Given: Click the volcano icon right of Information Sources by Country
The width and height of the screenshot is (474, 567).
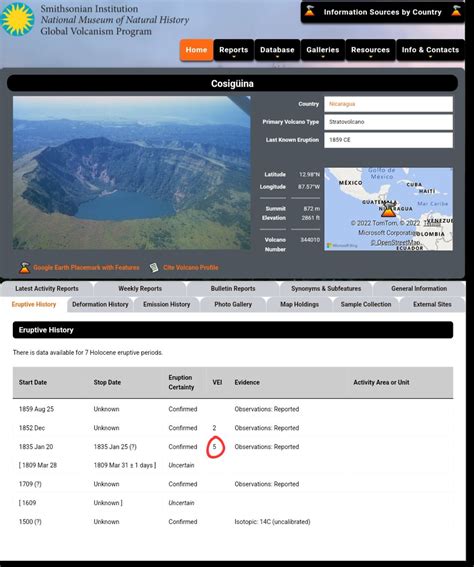Looking at the screenshot, I should pos(456,11).
